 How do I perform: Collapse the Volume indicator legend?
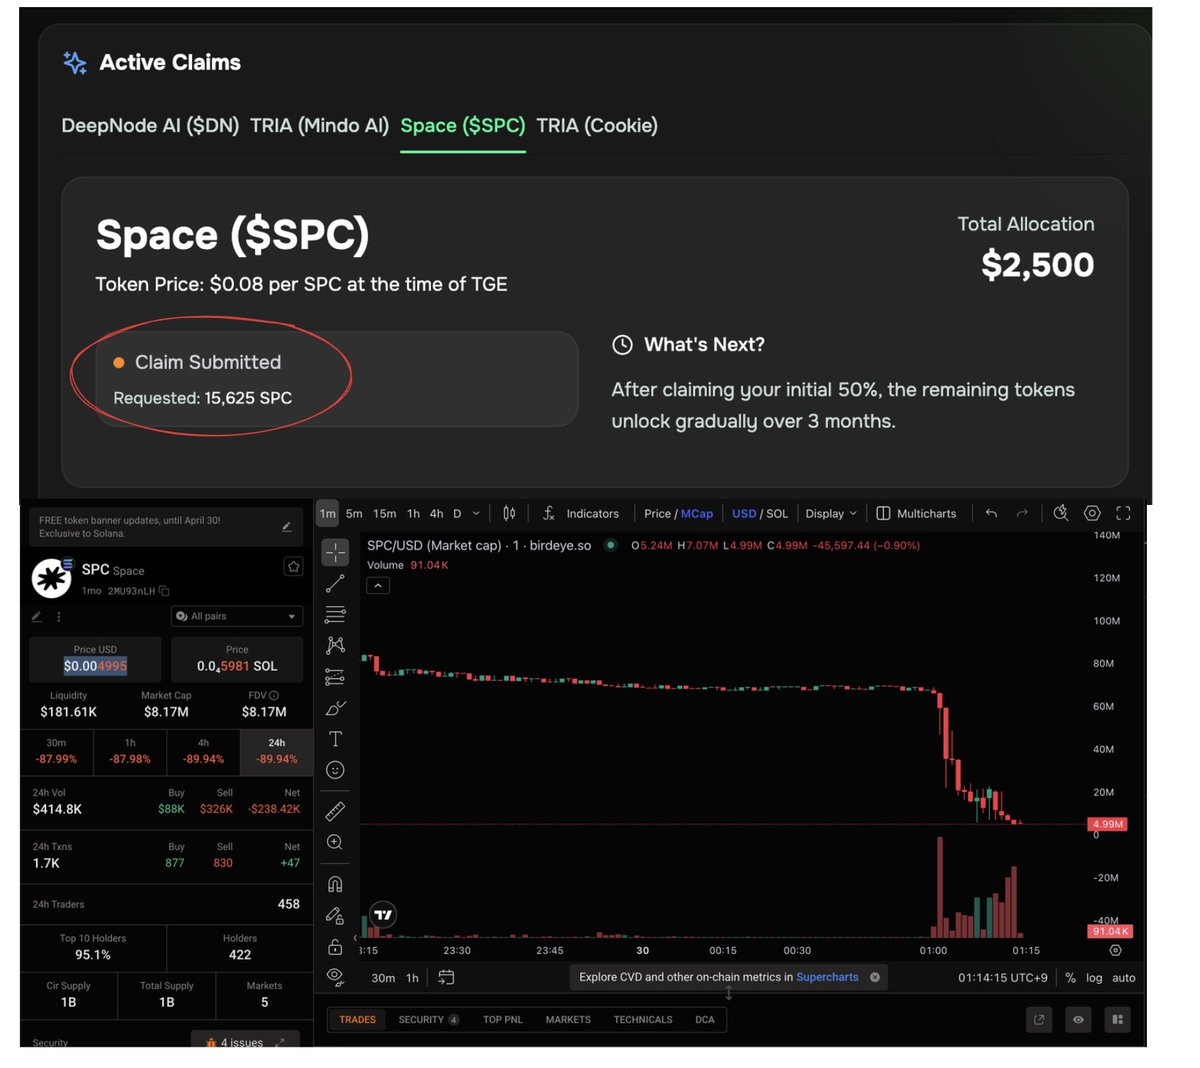coord(378,586)
